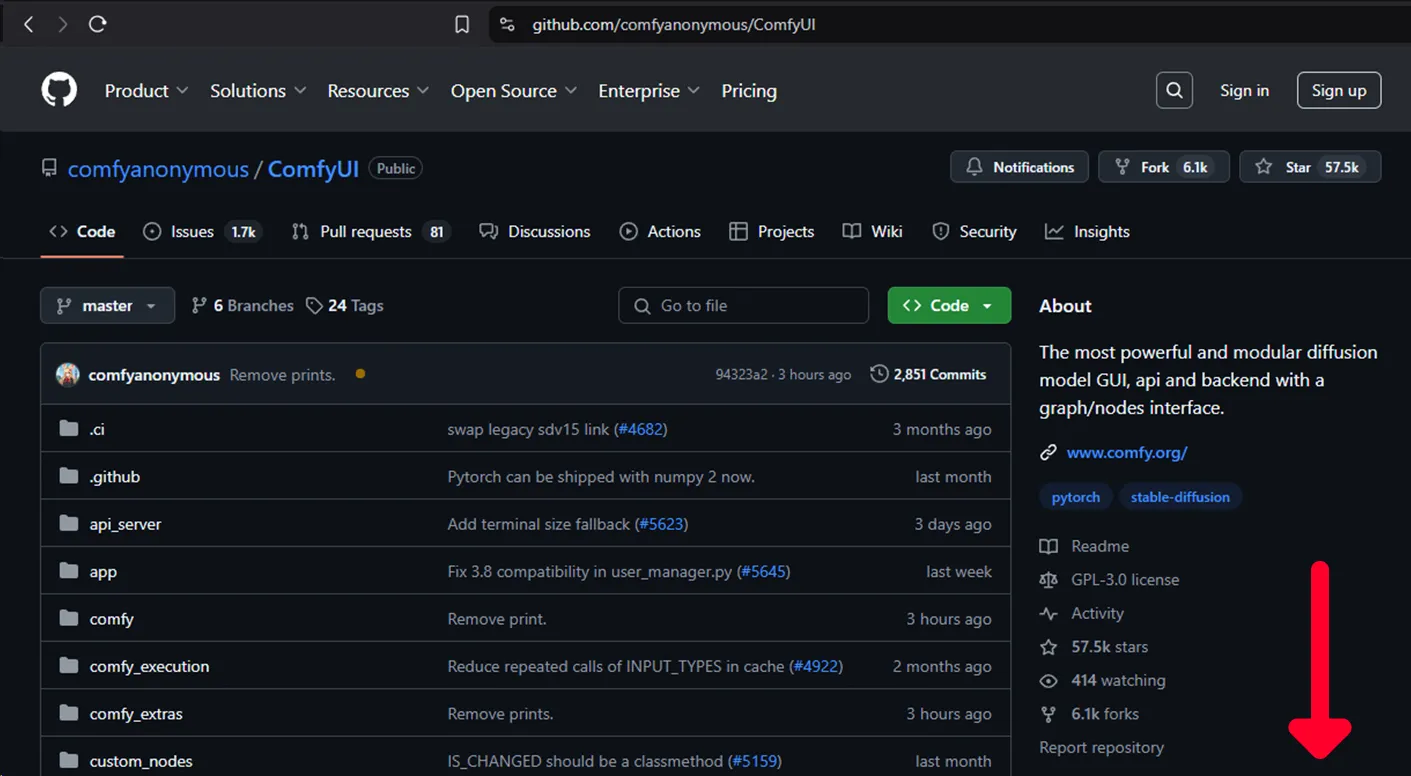Click the www.comfy.org link icon
The image size is (1411, 776).
pyautogui.click(x=1048, y=452)
